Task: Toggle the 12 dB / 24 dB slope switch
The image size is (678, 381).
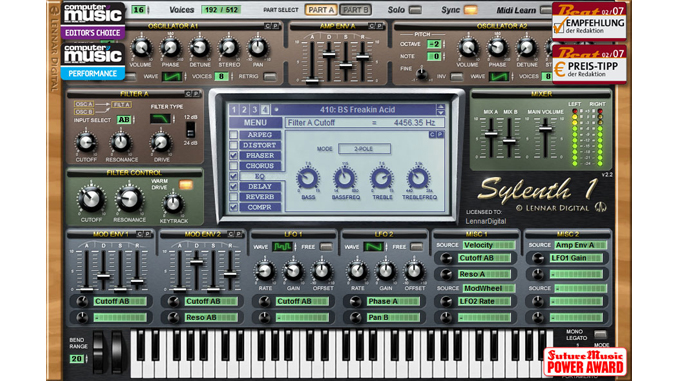Action: pyautogui.click(x=190, y=130)
